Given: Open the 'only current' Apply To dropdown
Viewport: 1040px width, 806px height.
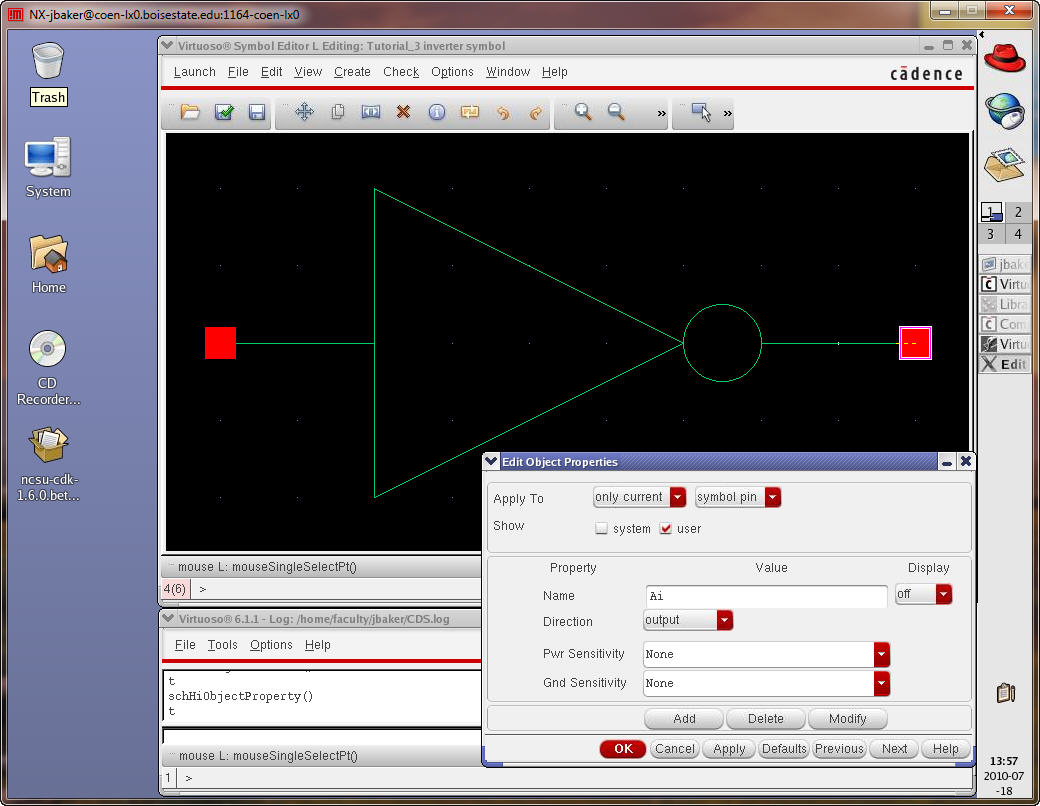Looking at the screenshot, I should pos(639,497).
